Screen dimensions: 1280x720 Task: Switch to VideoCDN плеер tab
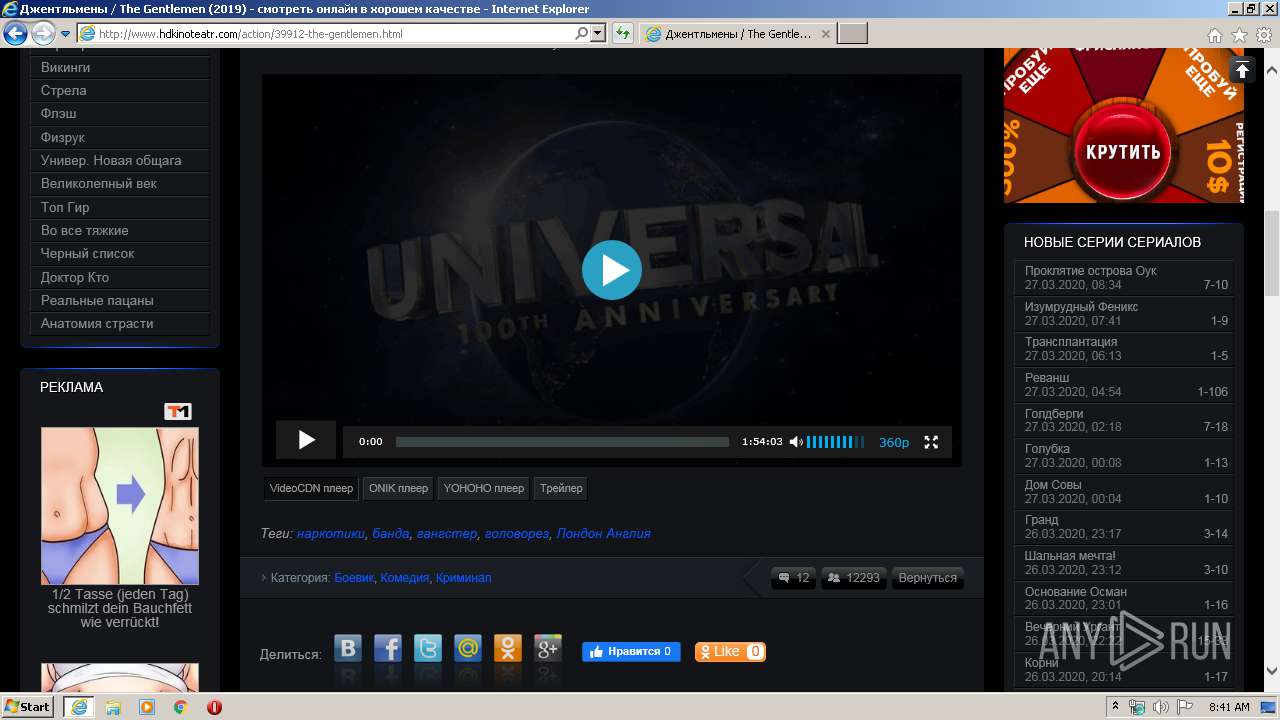pyautogui.click(x=311, y=488)
